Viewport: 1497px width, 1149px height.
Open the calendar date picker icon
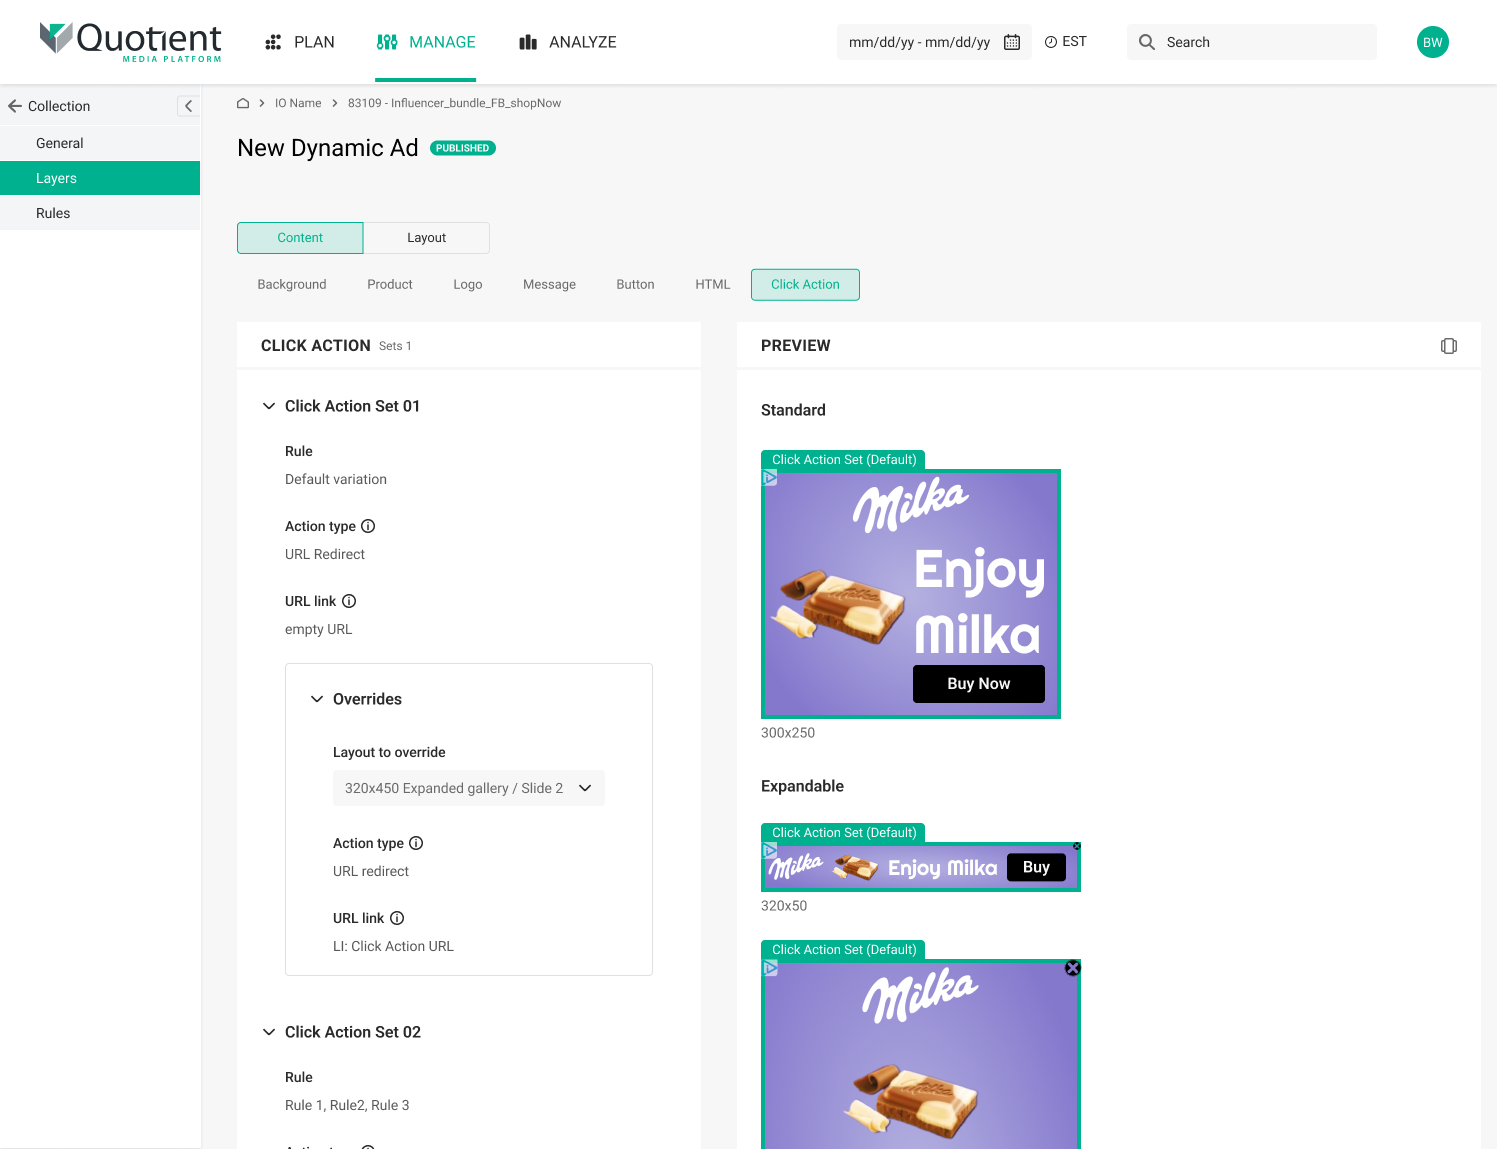1012,42
